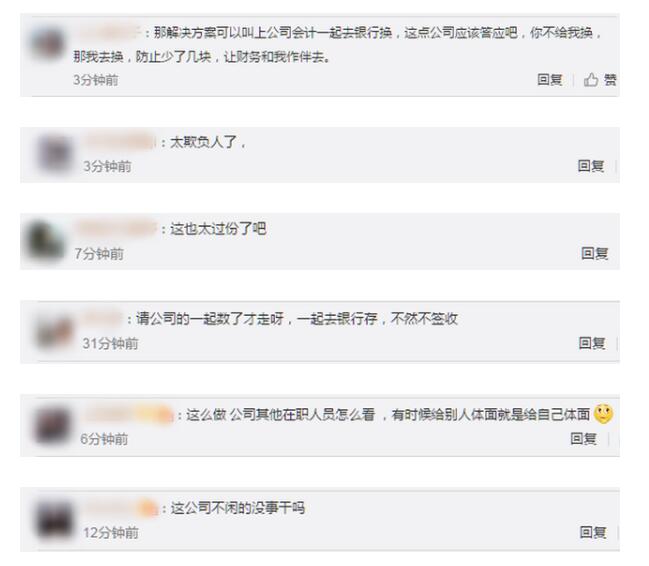Open avatar of first commenter about 公司会计
Screen dimensions: 649x566
pos(48,44)
